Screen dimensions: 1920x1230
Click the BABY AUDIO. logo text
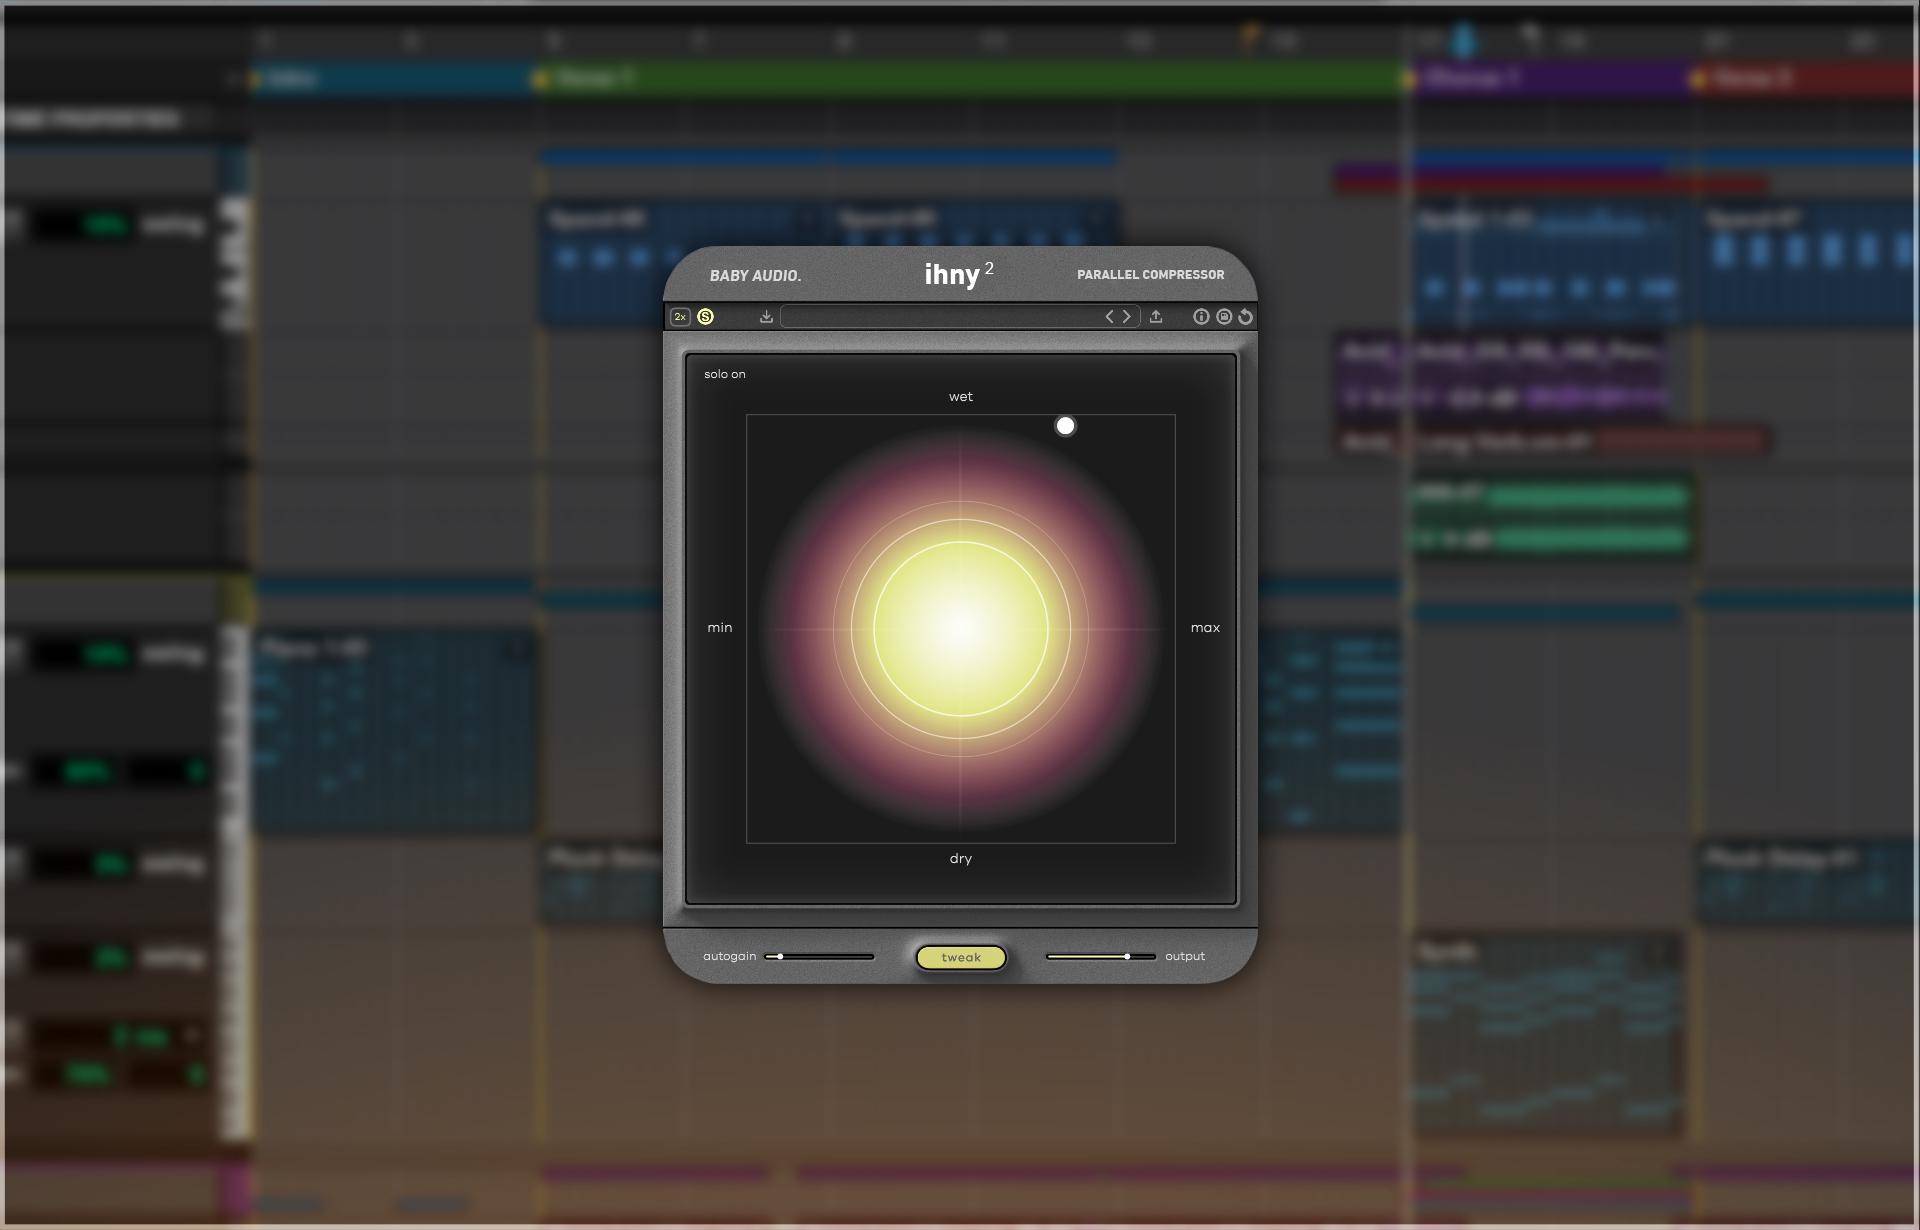coord(755,276)
